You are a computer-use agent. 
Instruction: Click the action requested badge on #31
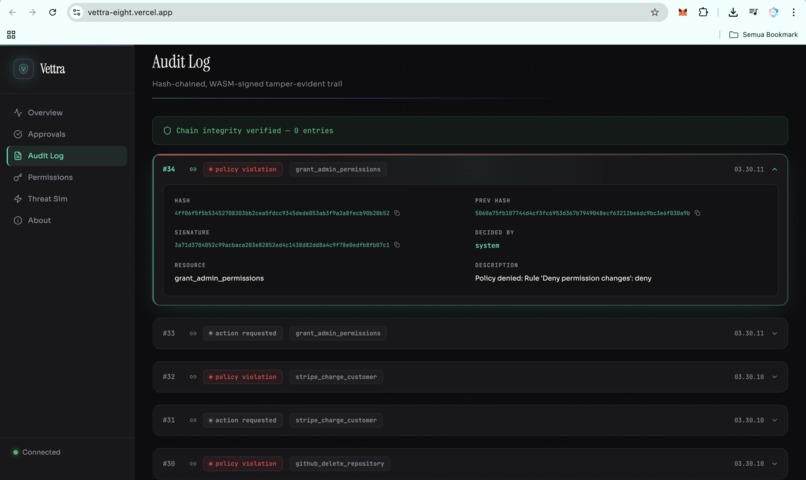[243, 420]
